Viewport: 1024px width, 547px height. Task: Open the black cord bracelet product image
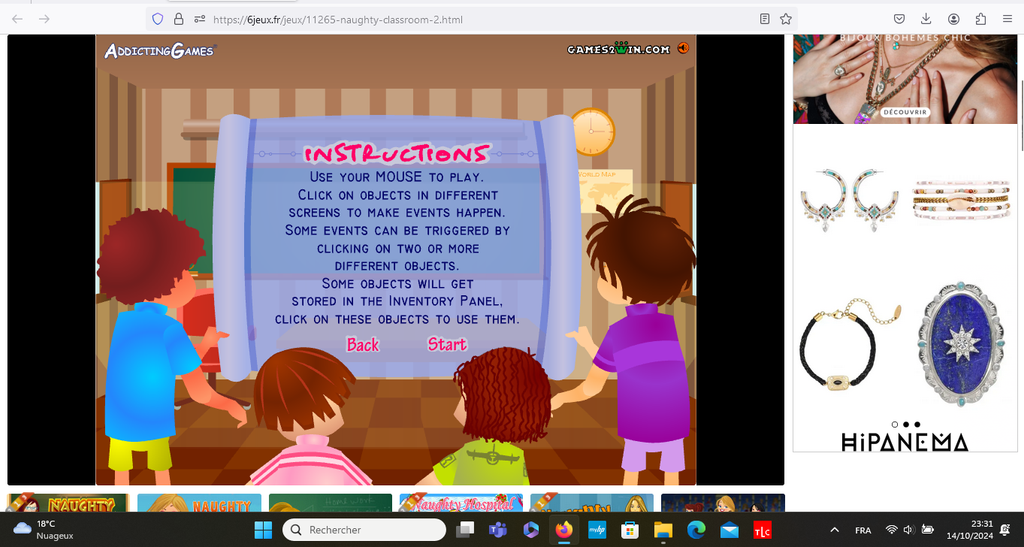pos(849,345)
